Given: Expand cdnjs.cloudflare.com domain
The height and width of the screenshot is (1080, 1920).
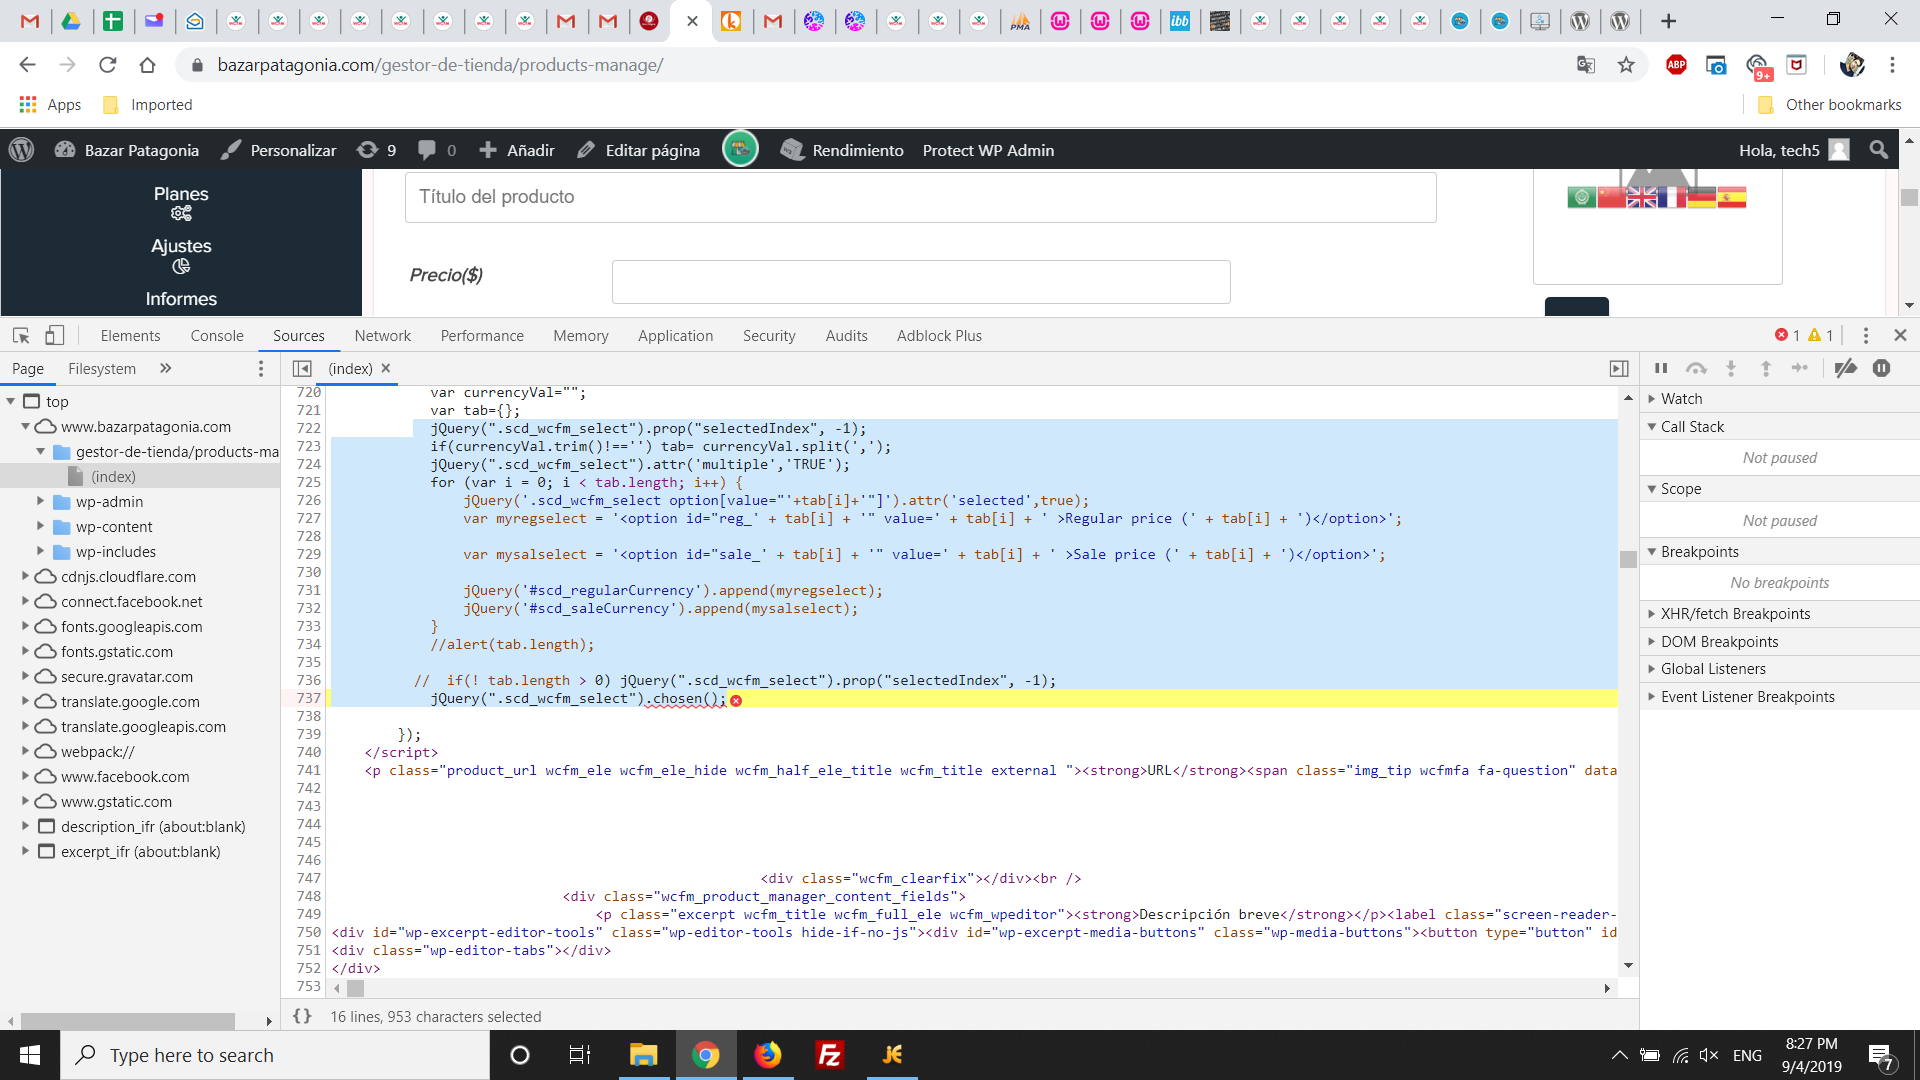Looking at the screenshot, I should (x=26, y=576).
